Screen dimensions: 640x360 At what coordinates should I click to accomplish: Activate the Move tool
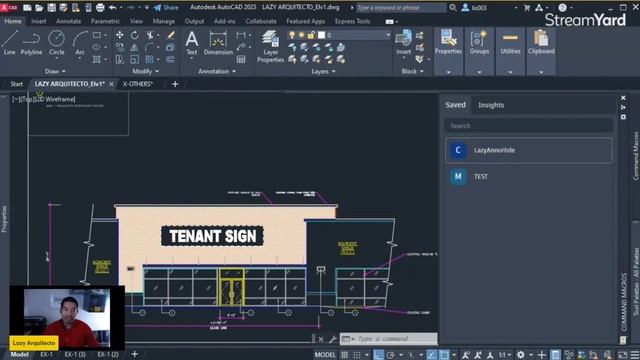click(x=120, y=36)
